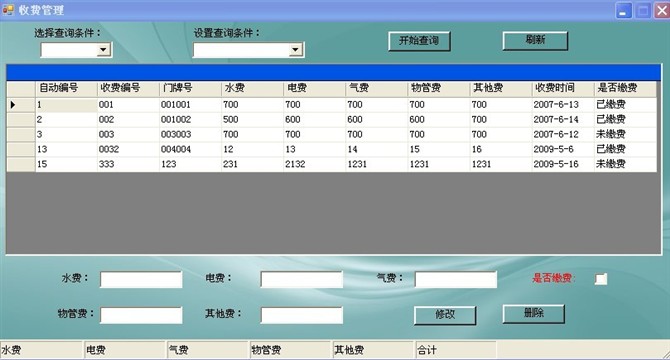This screenshot has width=670, height=360.
Task: Expand the 设置查询条件 combo box
Action: (295, 50)
